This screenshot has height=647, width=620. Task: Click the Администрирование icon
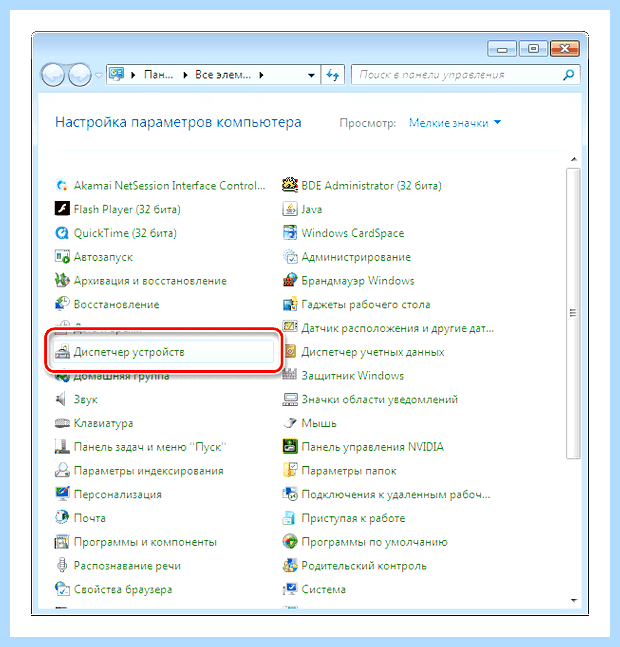pos(290,257)
